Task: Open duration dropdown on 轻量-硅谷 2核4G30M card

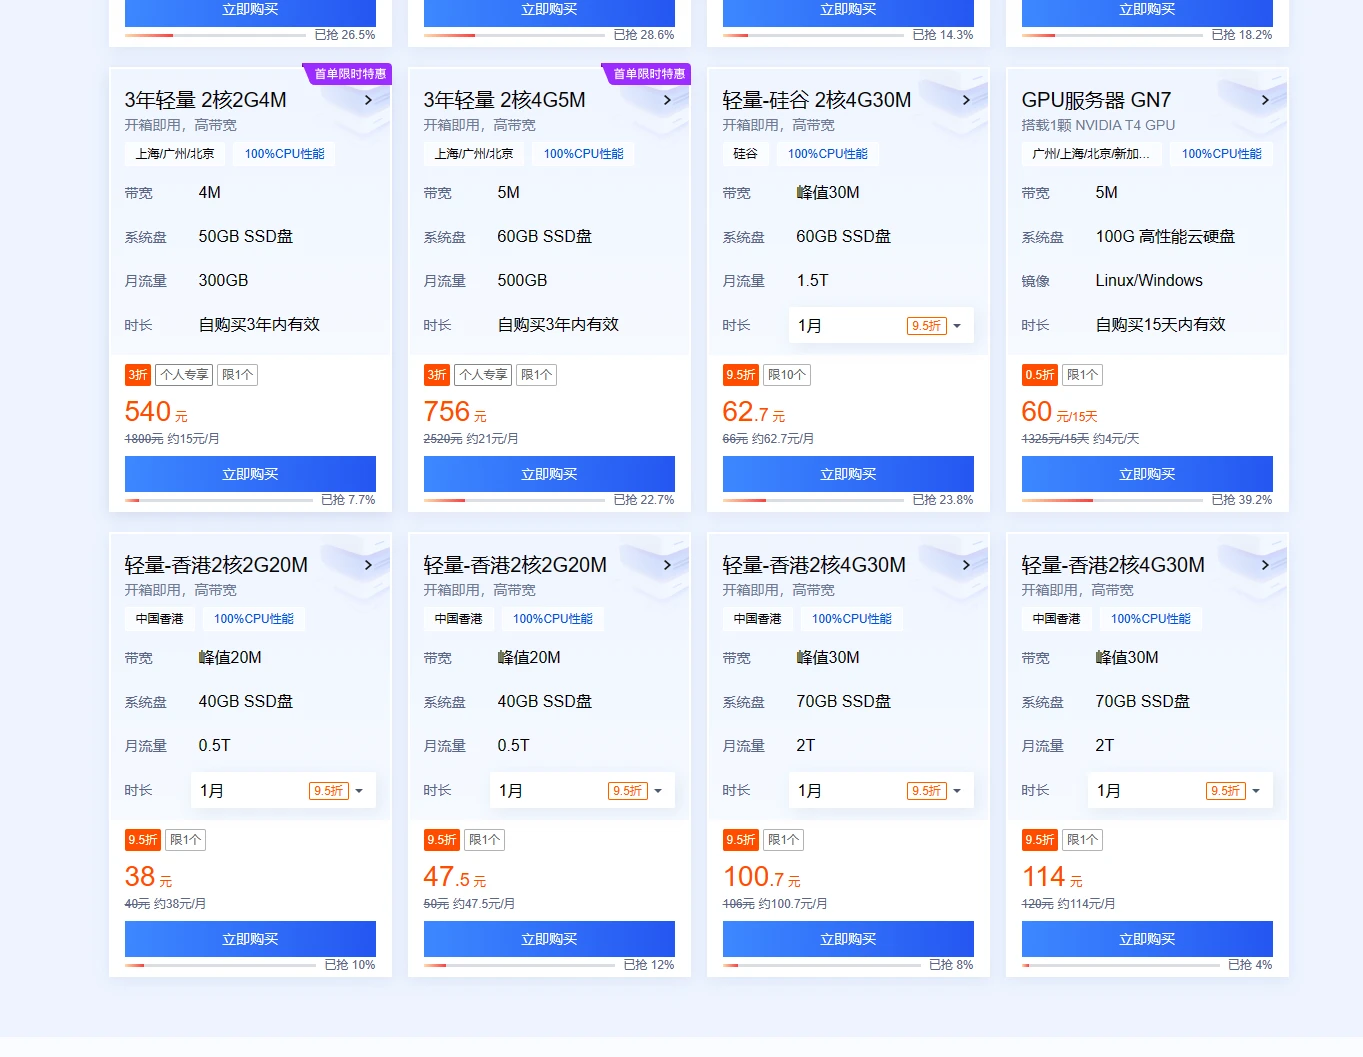Action: [880, 326]
